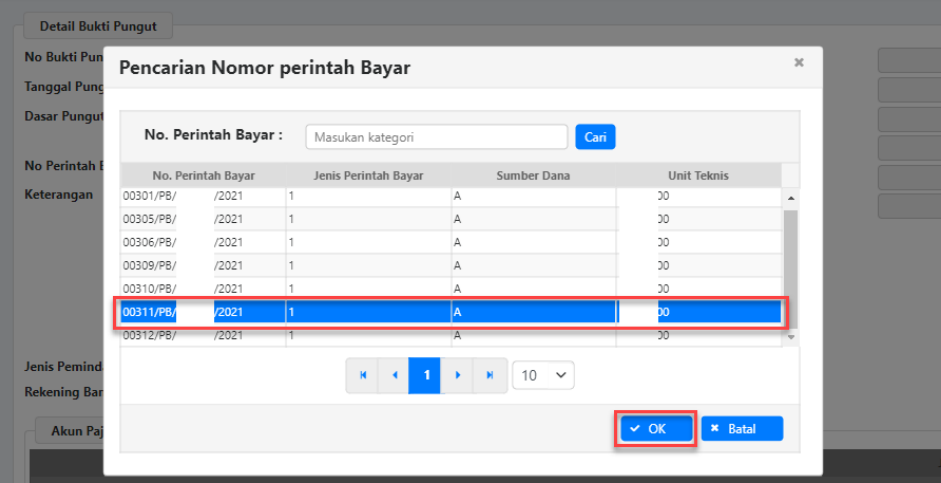Cancel using the Batal button

pyautogui.click(x=741, y=429)
